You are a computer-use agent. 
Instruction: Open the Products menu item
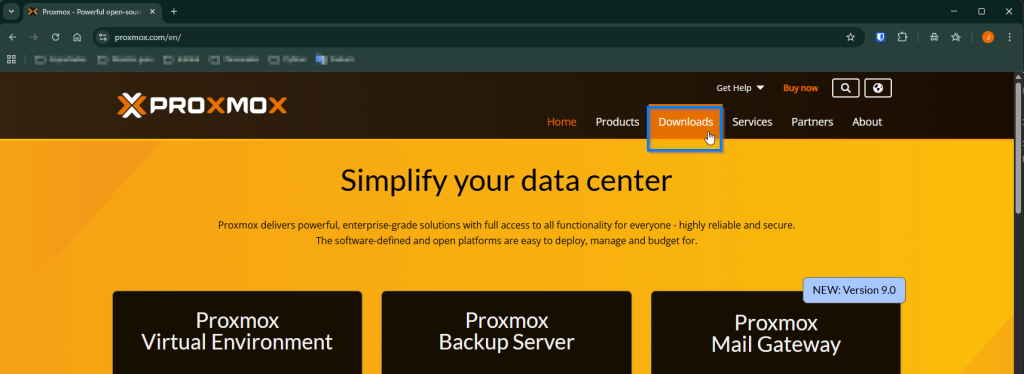(617, 122)
